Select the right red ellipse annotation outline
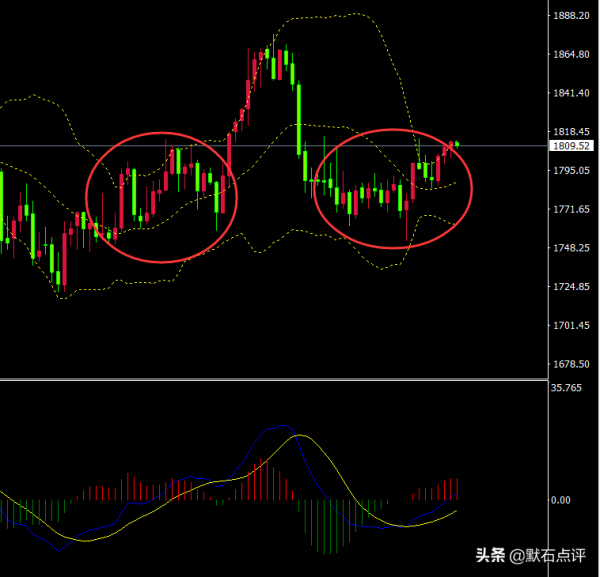 coord(315,190)
